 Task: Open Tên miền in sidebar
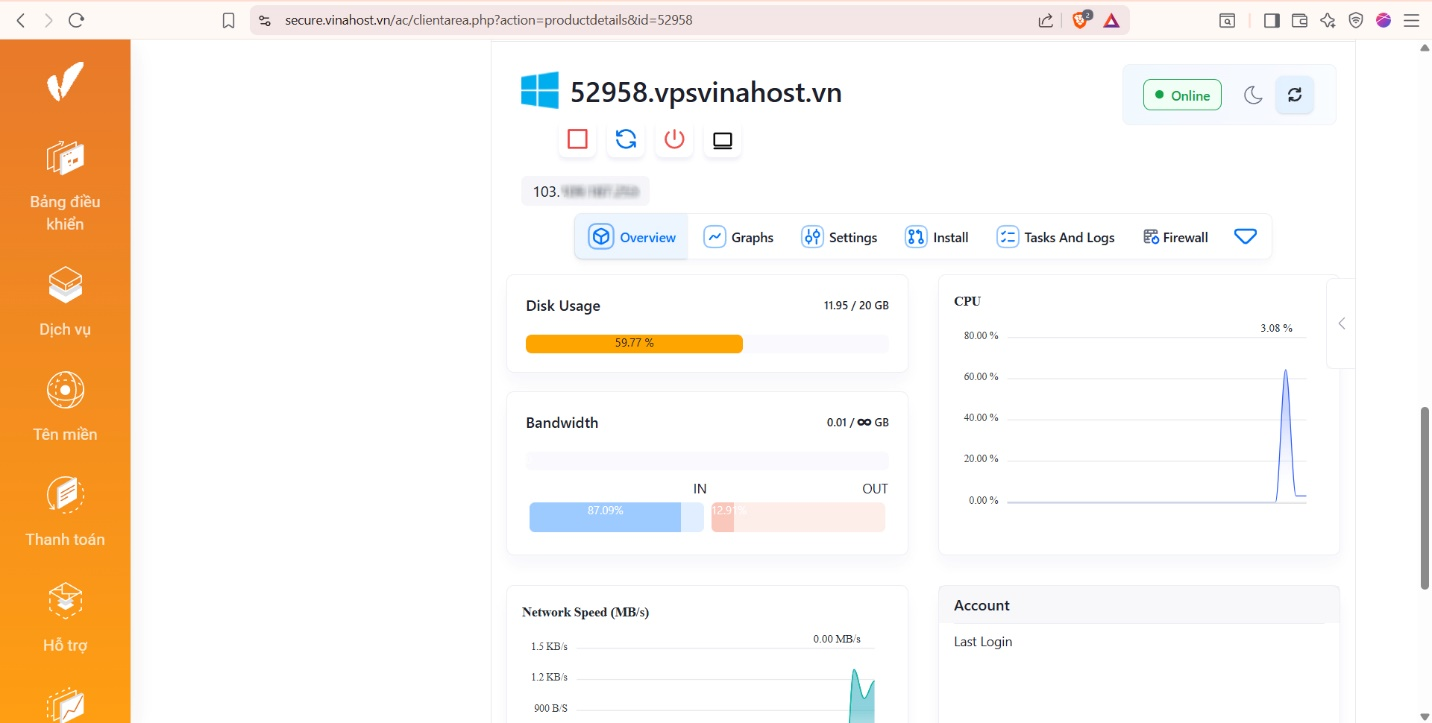coord(65,407)
